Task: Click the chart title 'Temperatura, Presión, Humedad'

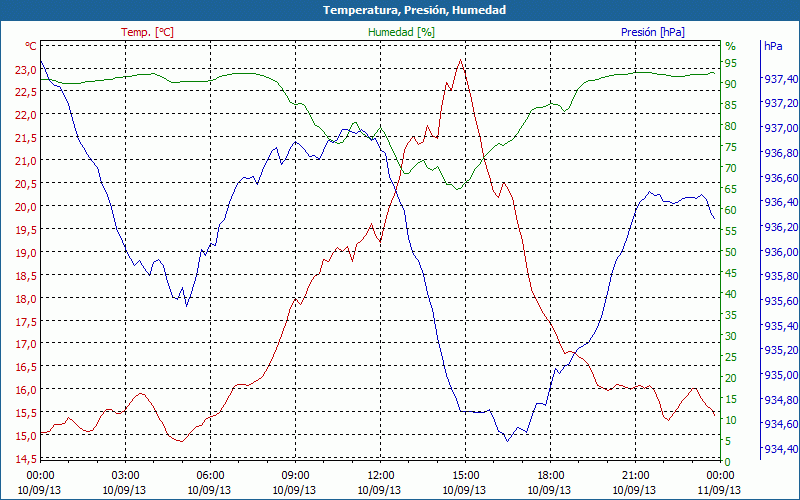Action: click(x=414, y=10)
